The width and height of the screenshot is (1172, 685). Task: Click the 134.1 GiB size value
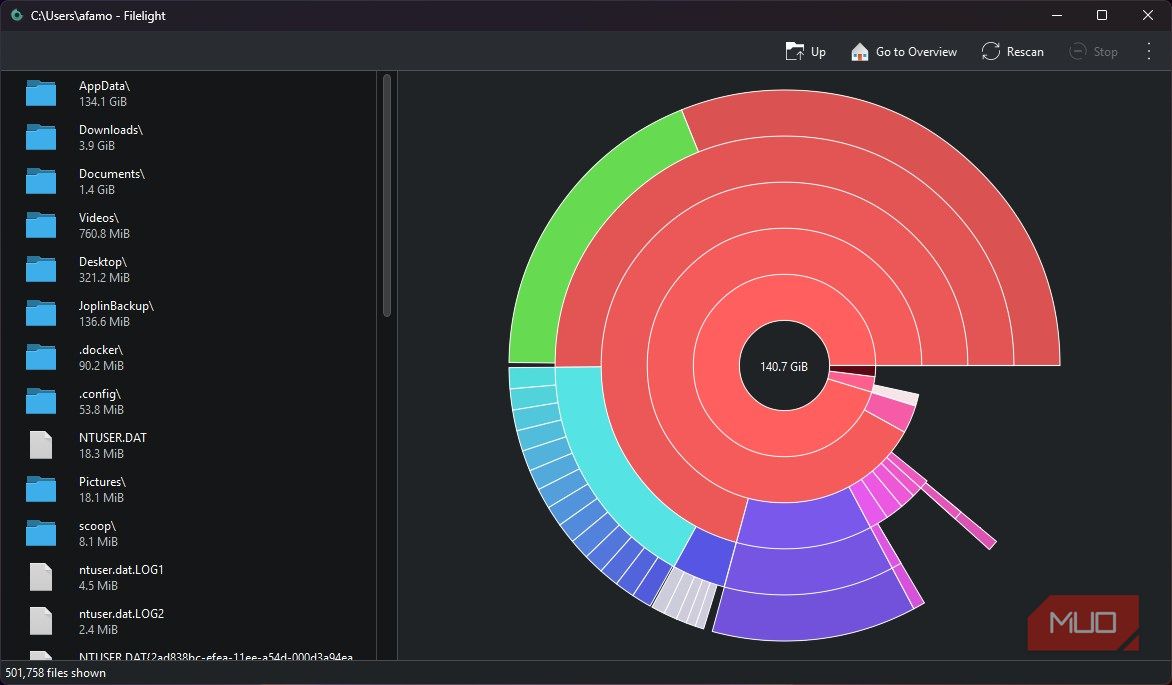pos(102,102)
